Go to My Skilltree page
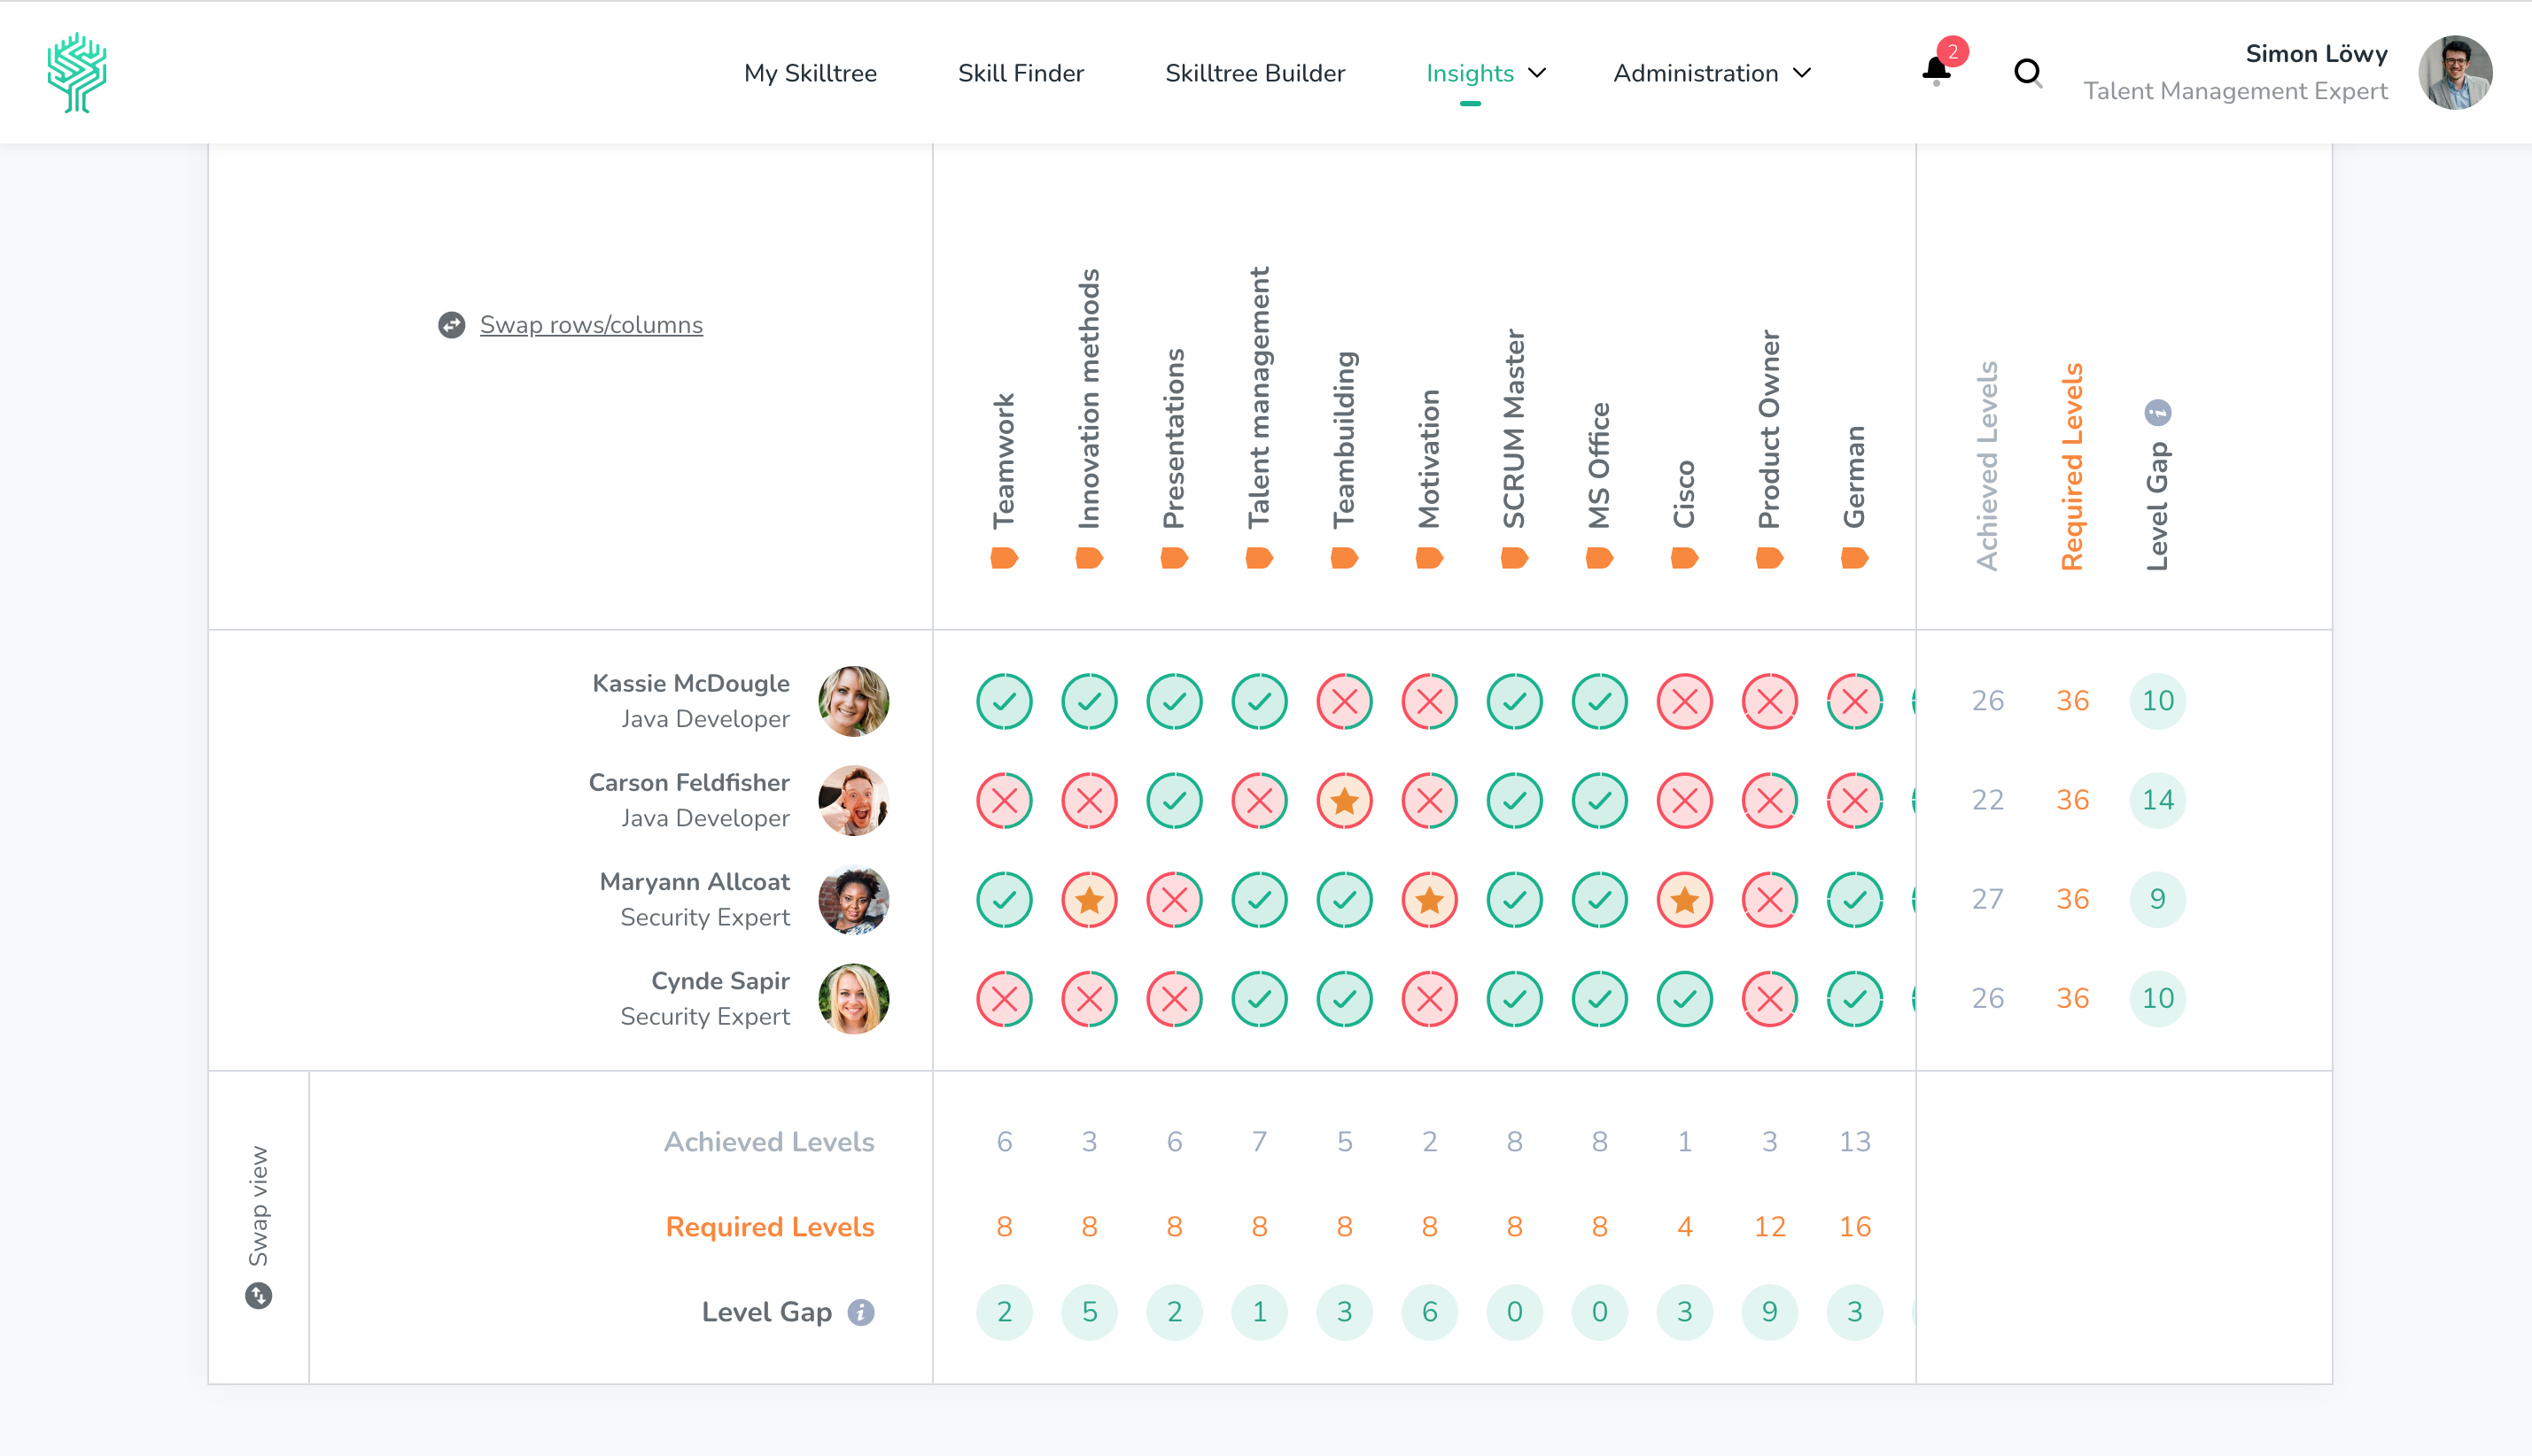The image size is (2532, 1456). [810, 73]
